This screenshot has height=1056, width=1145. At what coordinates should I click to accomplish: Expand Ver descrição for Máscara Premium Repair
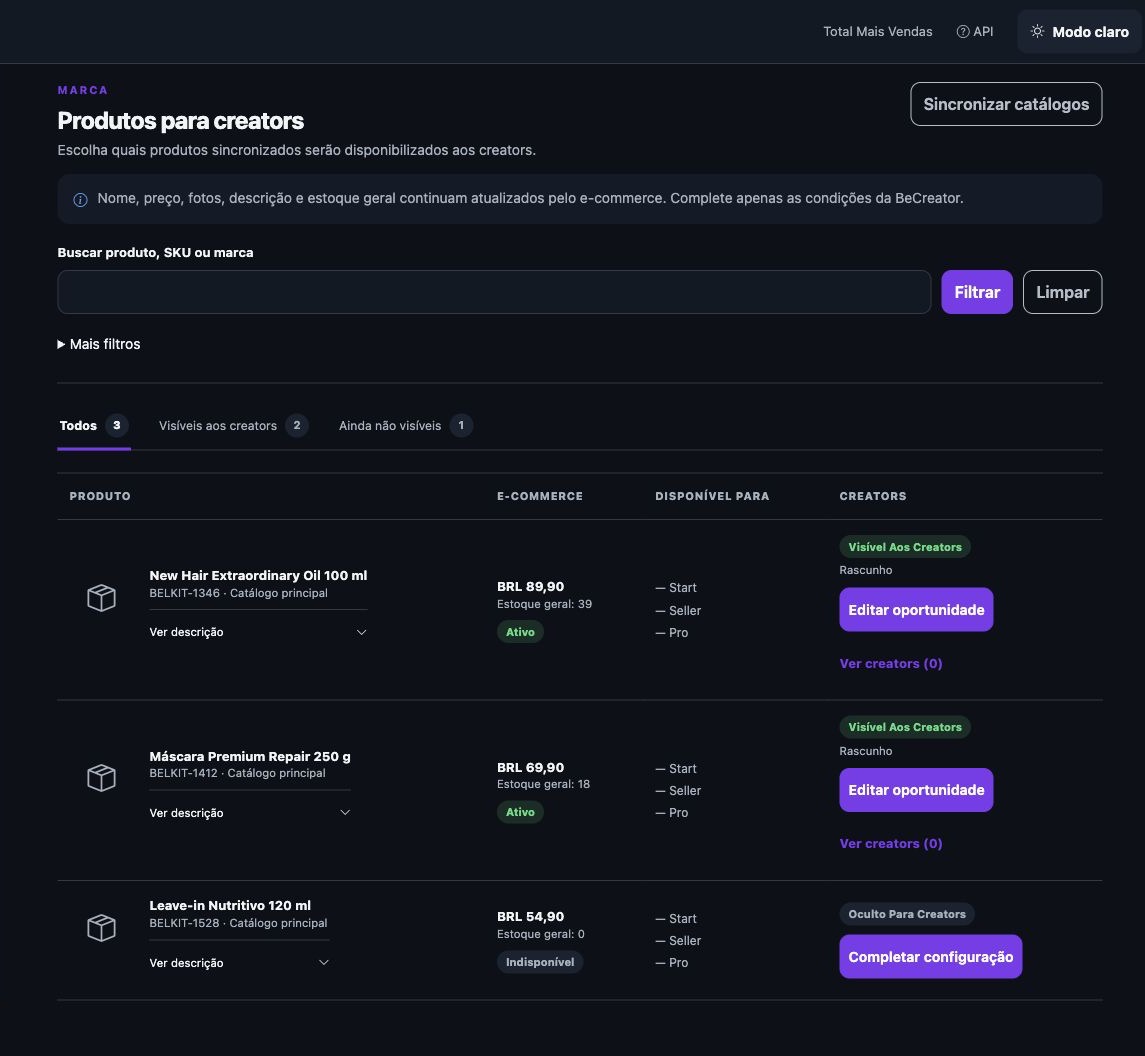coord(250,813)
